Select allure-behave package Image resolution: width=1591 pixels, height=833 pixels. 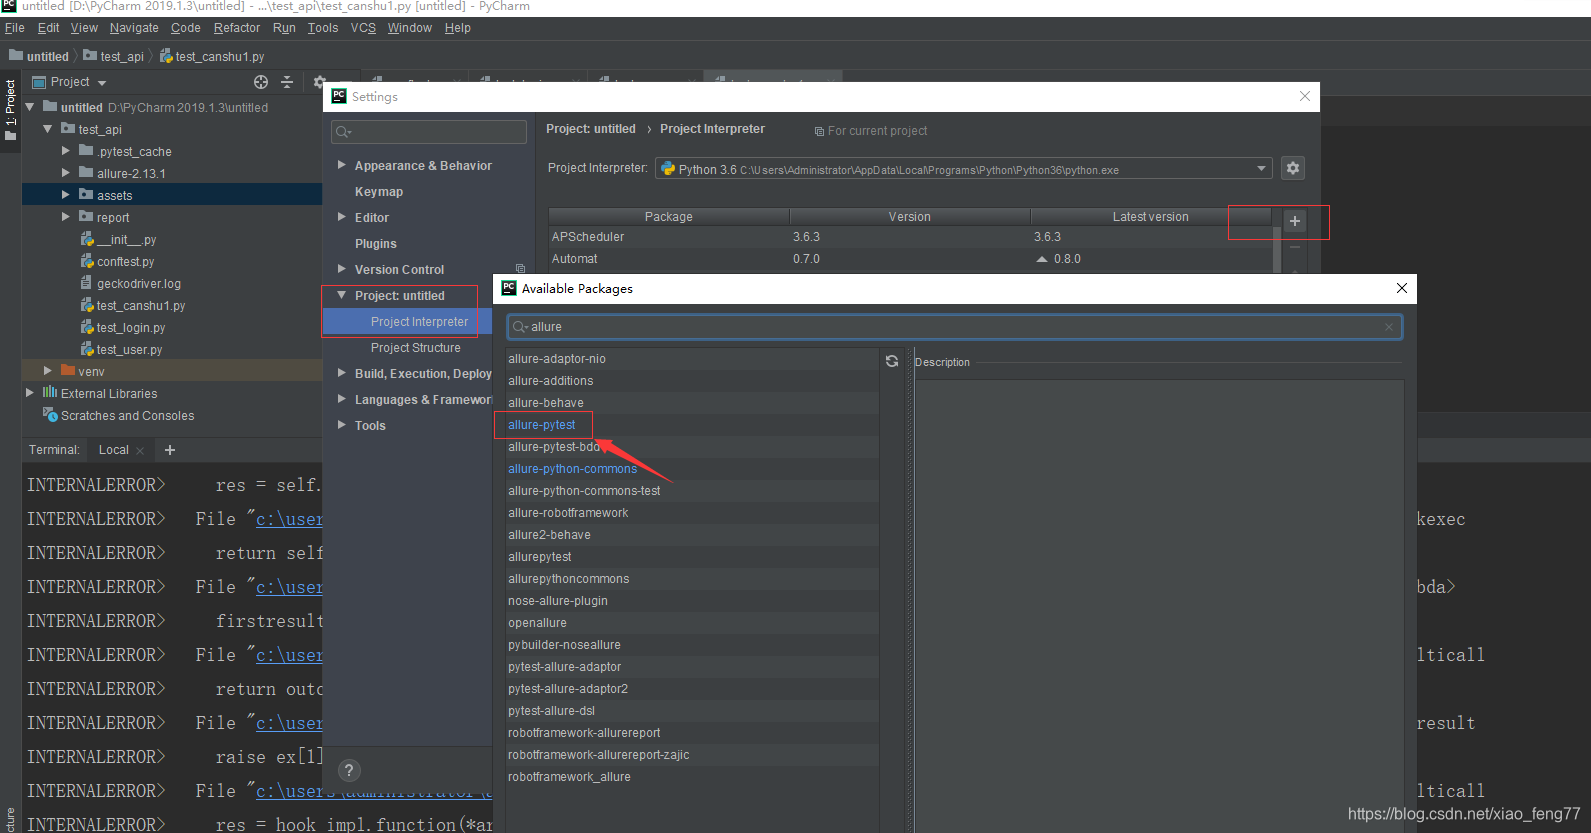(x=546, y=403)
